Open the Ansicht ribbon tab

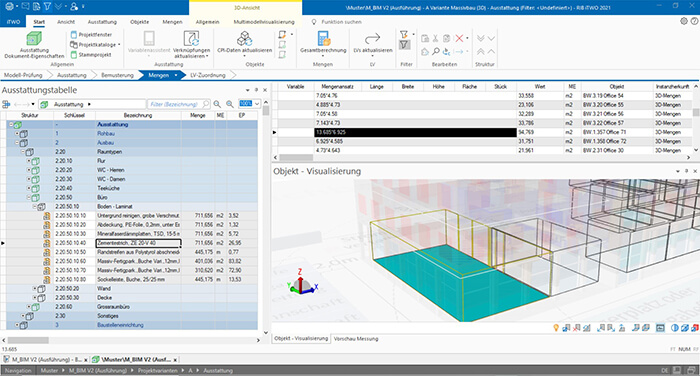(66, 22)
